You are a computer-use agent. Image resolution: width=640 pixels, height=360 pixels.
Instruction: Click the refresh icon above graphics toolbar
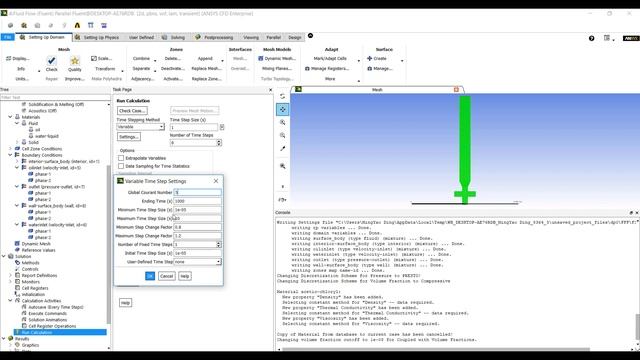pyautogui.click(x=282, y=96)
